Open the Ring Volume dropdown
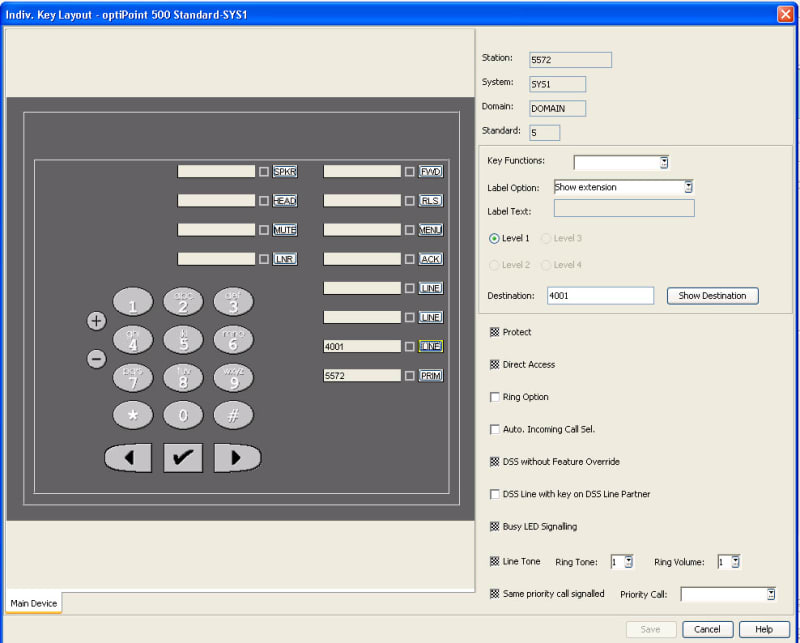800x643 pixels. 735,562
